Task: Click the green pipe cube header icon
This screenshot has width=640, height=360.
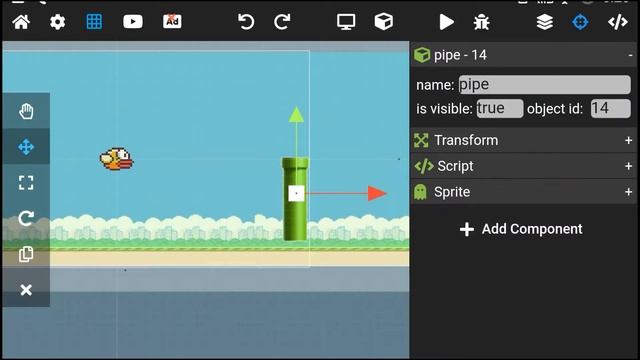Action: pos(422,55)
